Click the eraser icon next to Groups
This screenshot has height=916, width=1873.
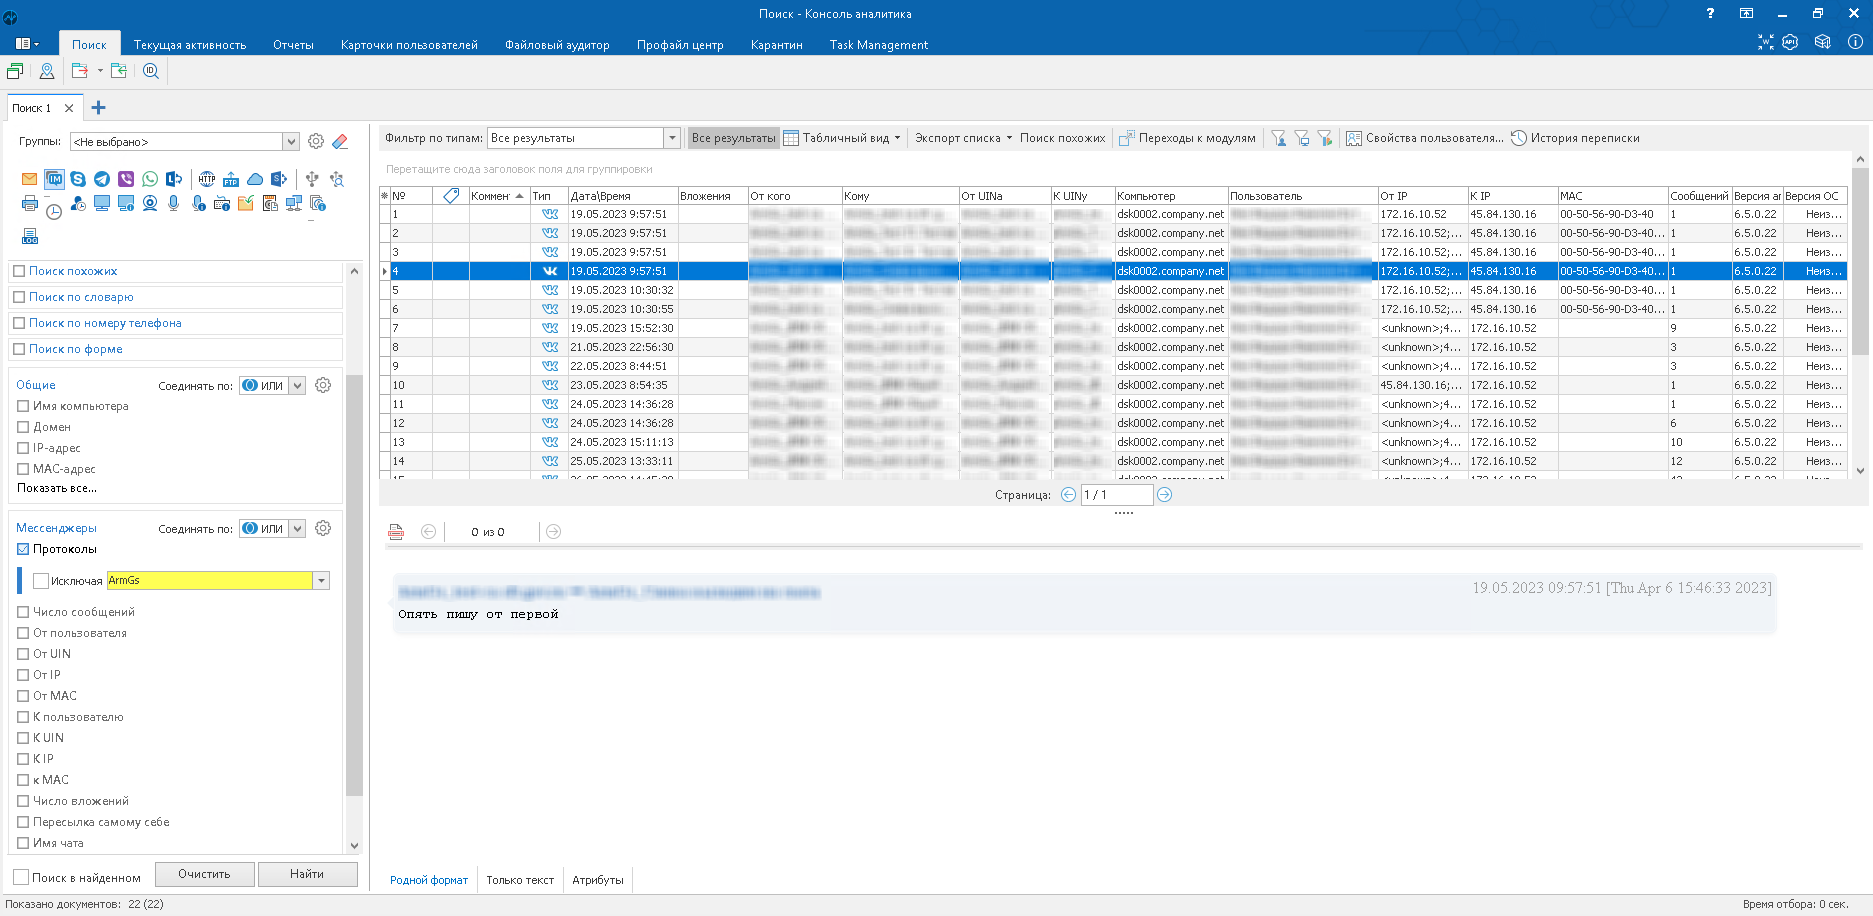pyautogui.click(x=340, y=142)
